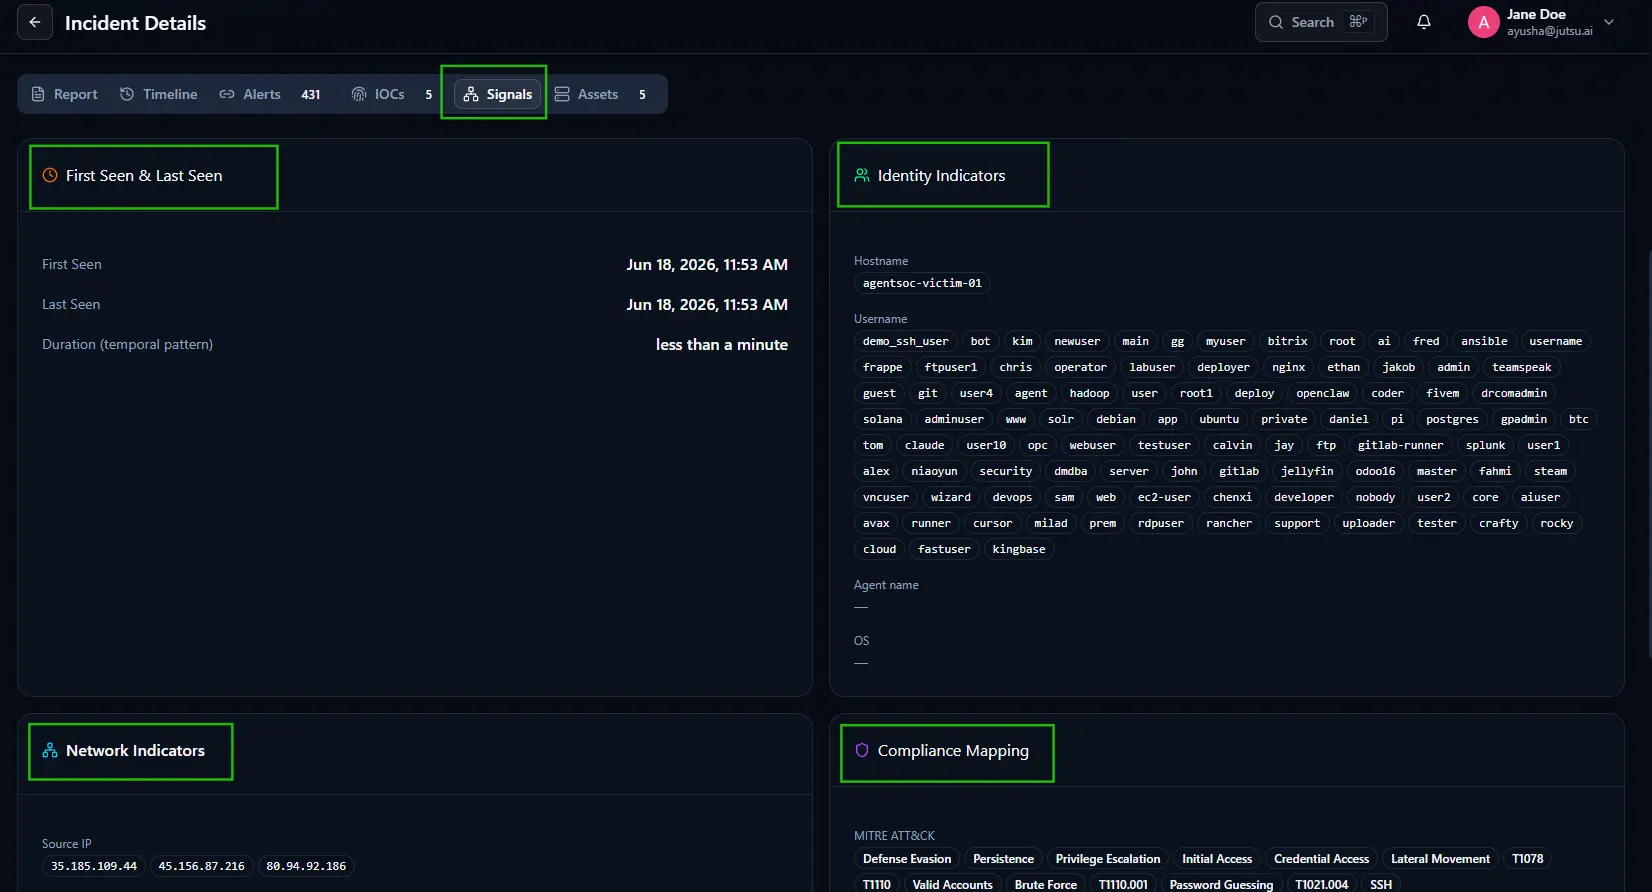
Task: Click the search magnifier icon
Action: coord(1276,22)
